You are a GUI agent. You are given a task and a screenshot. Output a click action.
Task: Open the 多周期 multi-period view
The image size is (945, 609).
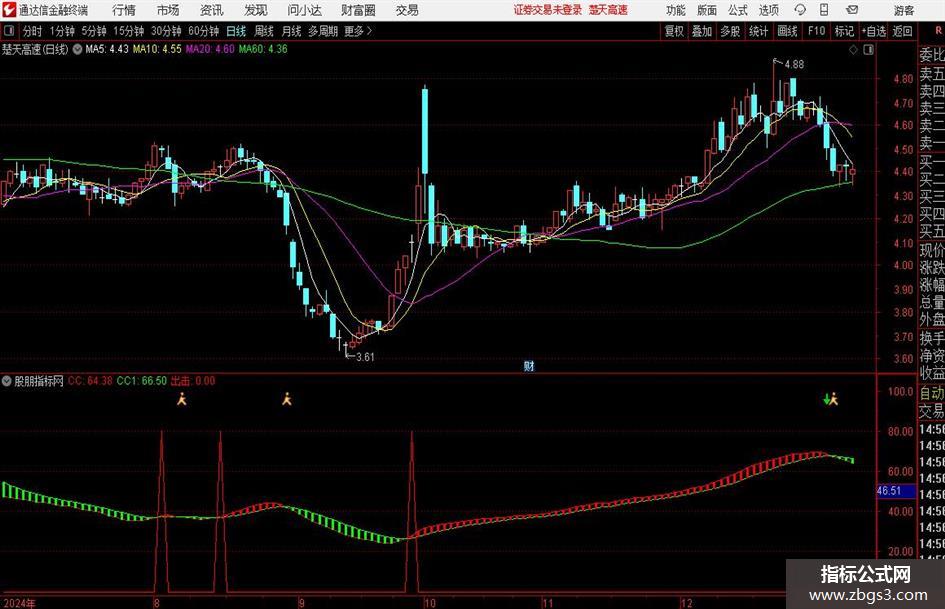(323, 31)
